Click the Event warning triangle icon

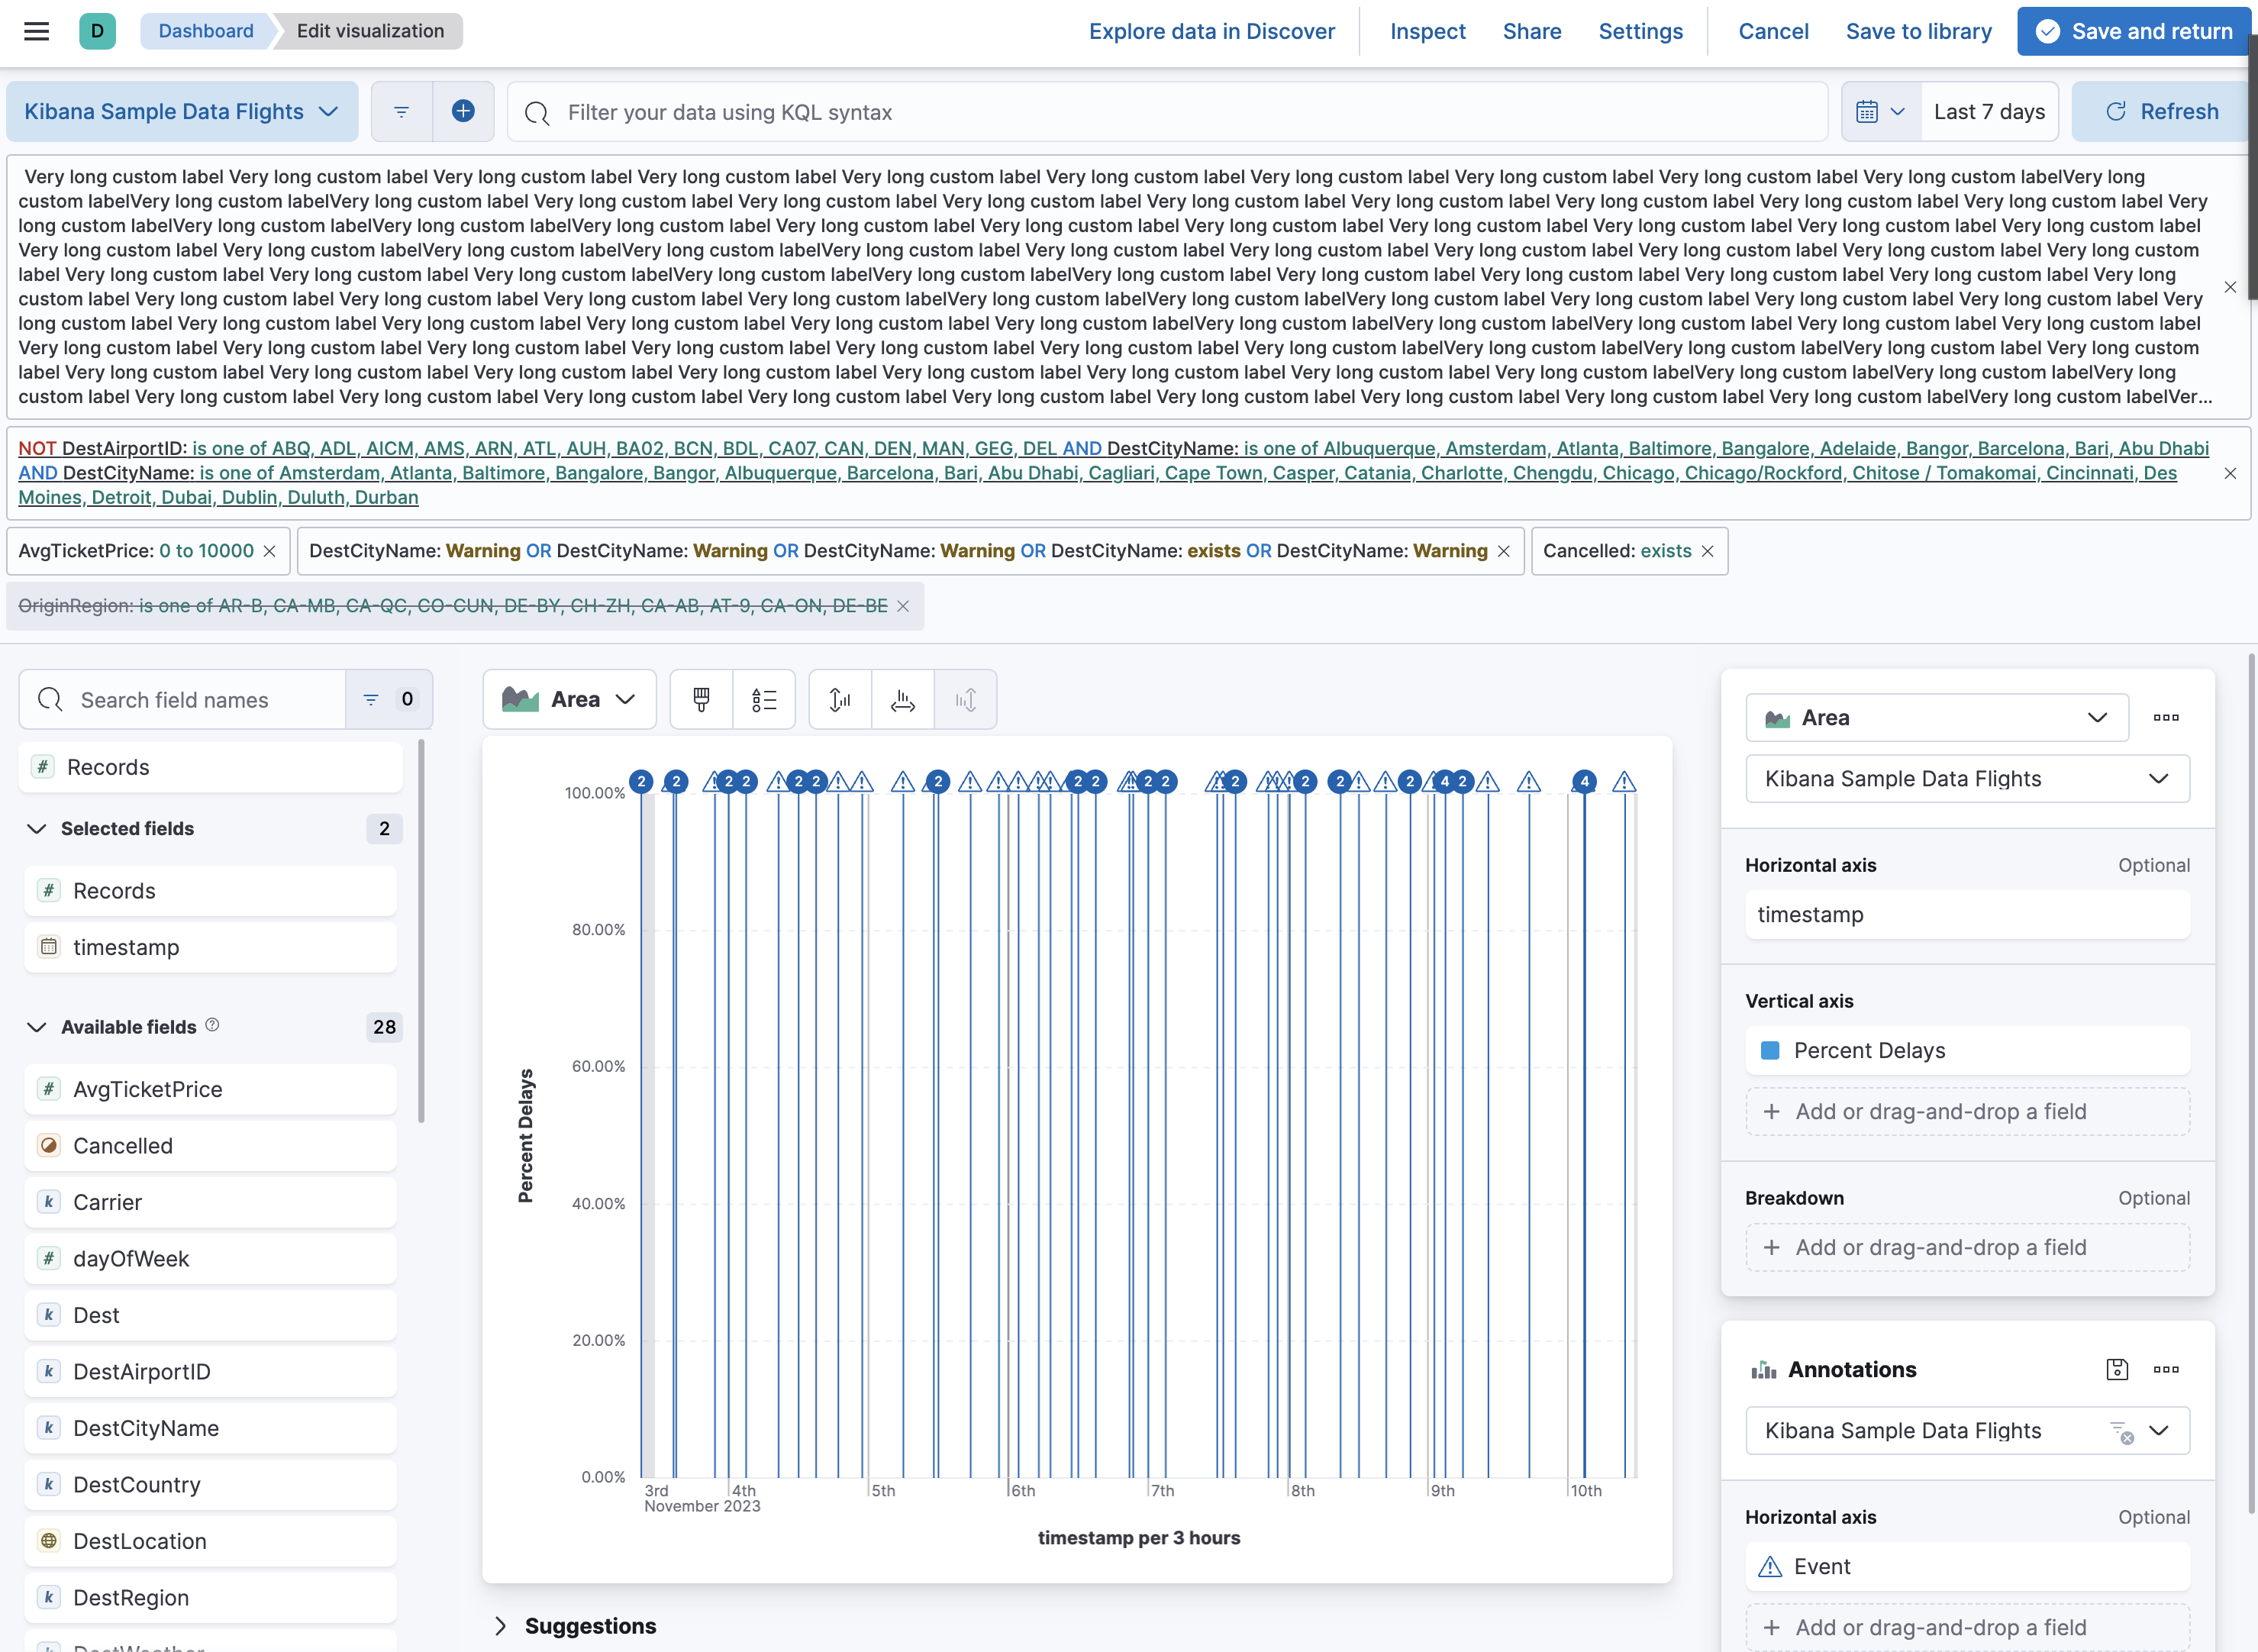tap(1770, 1566)
